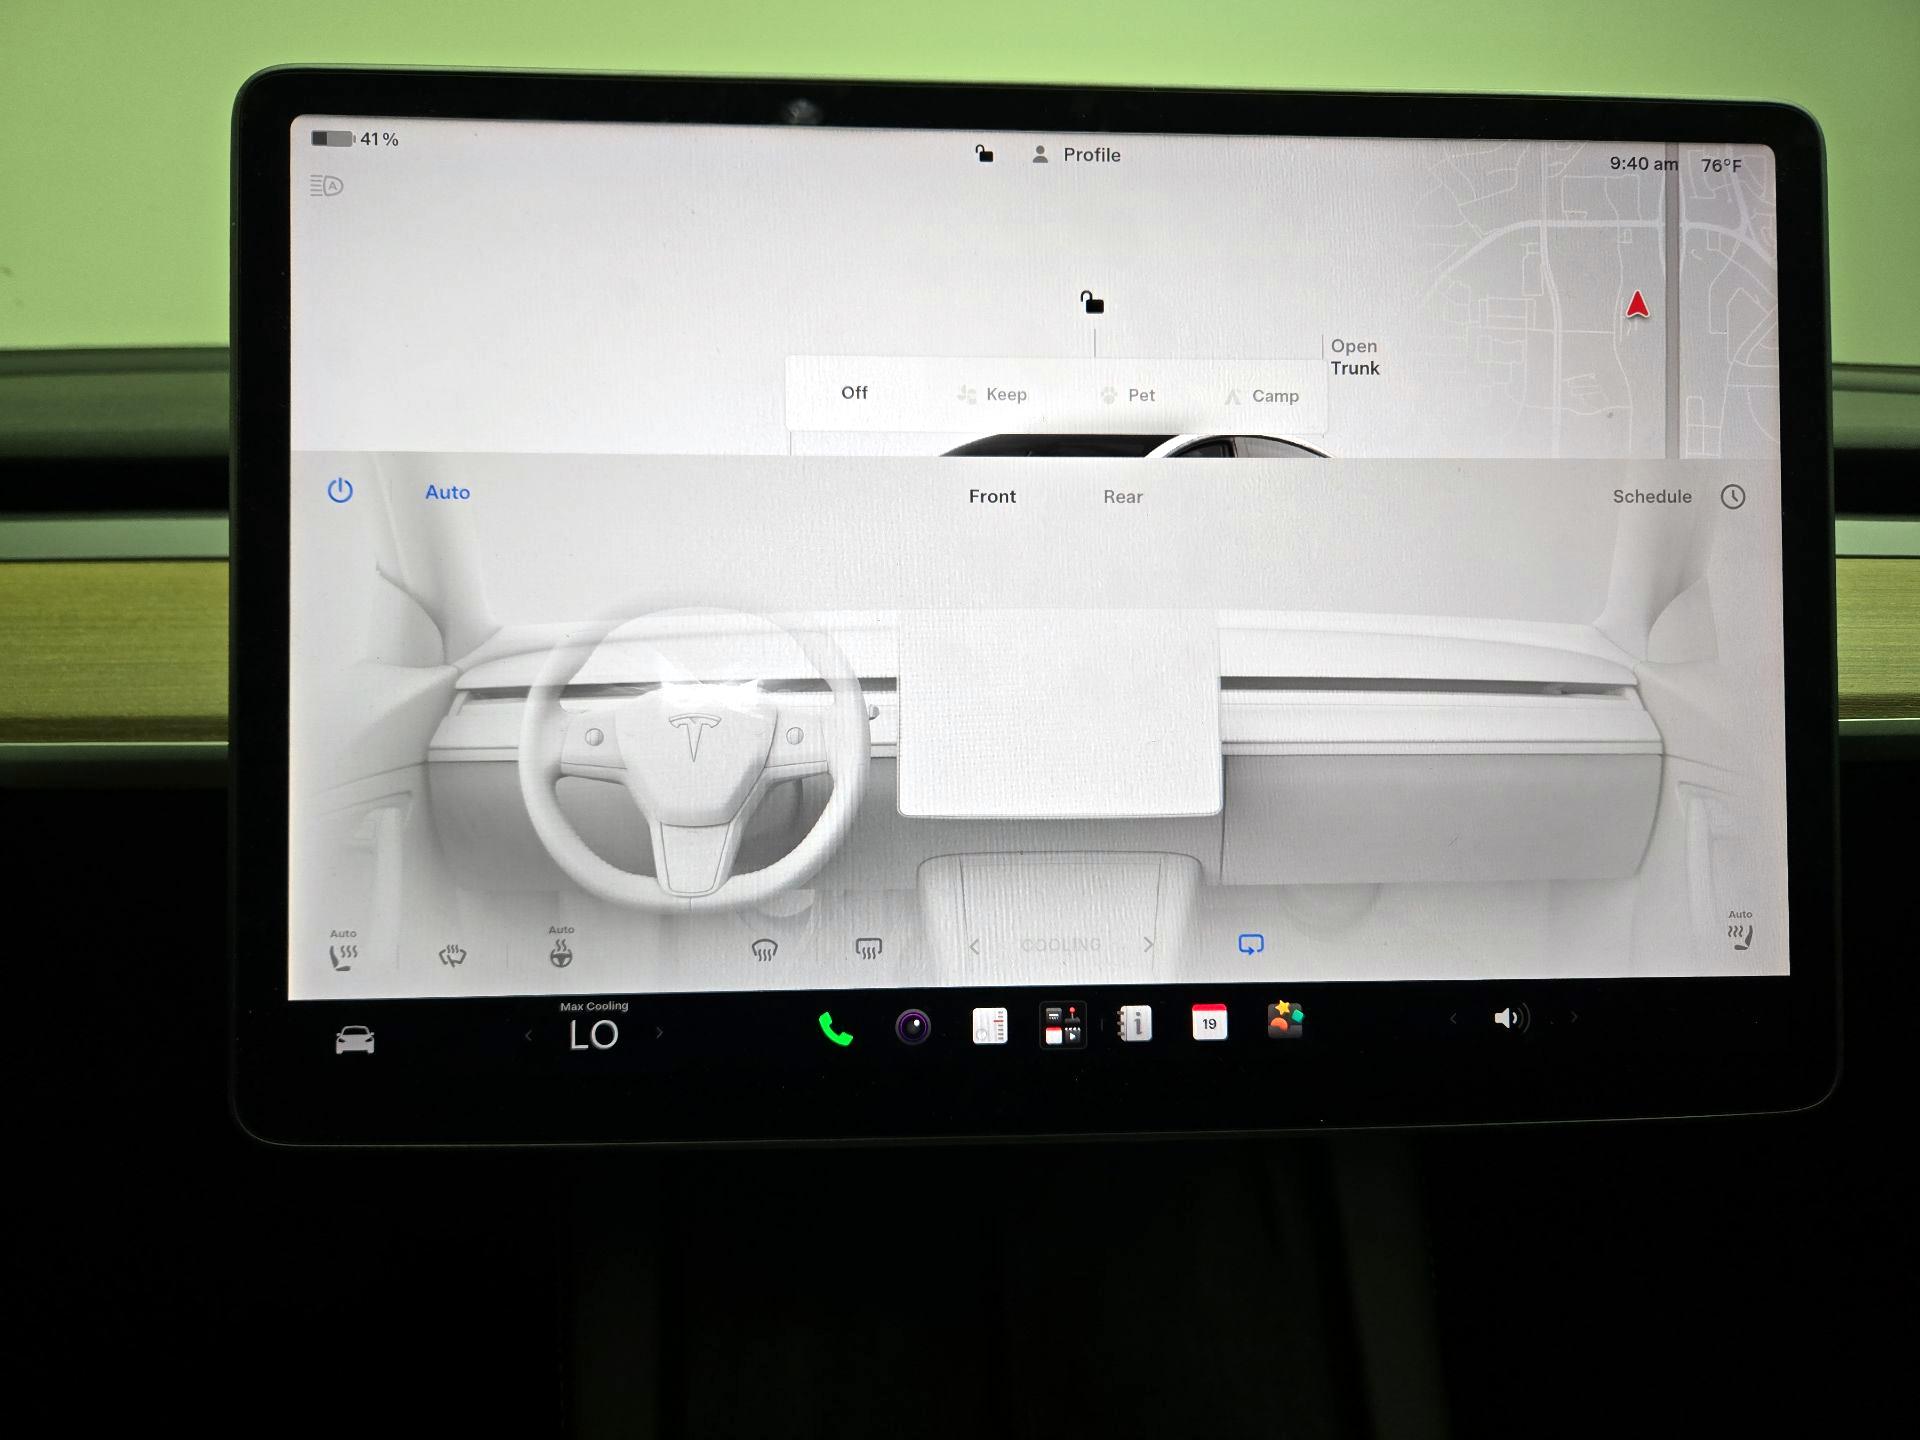The height and width of the screenshot is (1440, 1920).
Task: Open the all apps launcher icon
Action: 1063,1025
